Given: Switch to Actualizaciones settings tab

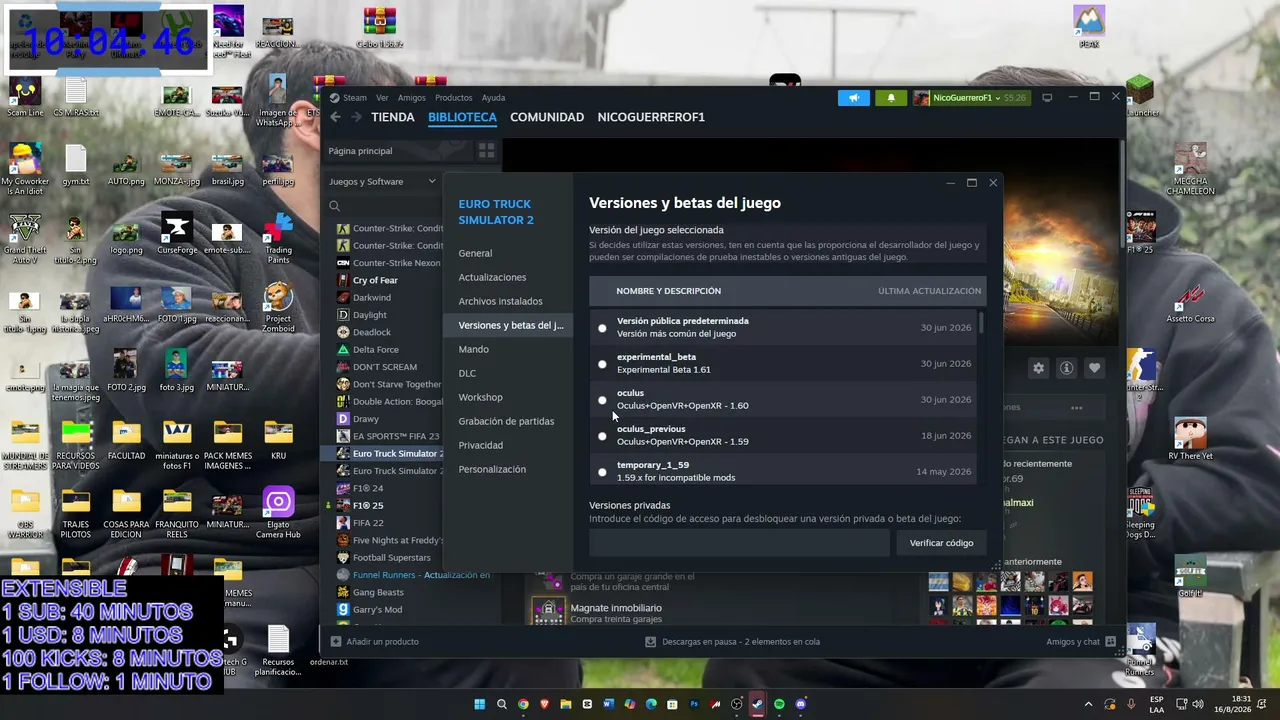Looking at the screenshot, I should [492, 277].
